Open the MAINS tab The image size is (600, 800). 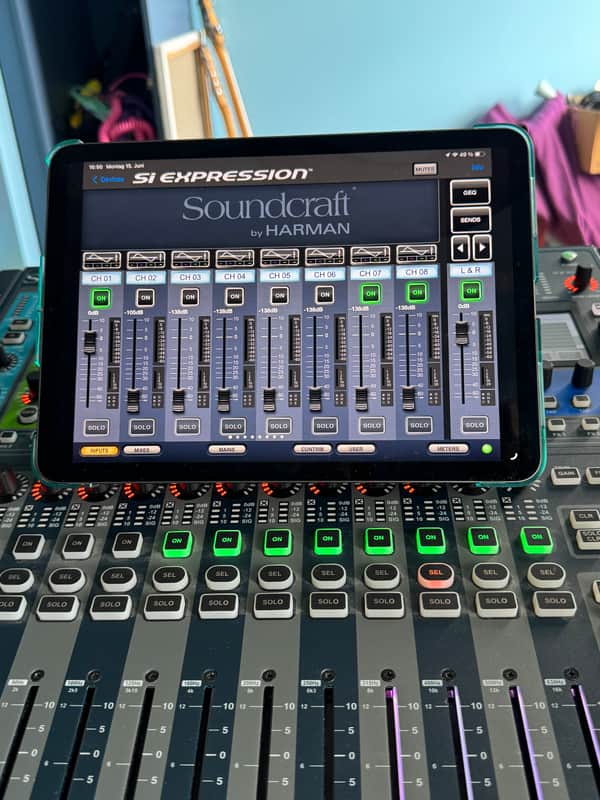(227, 449)
